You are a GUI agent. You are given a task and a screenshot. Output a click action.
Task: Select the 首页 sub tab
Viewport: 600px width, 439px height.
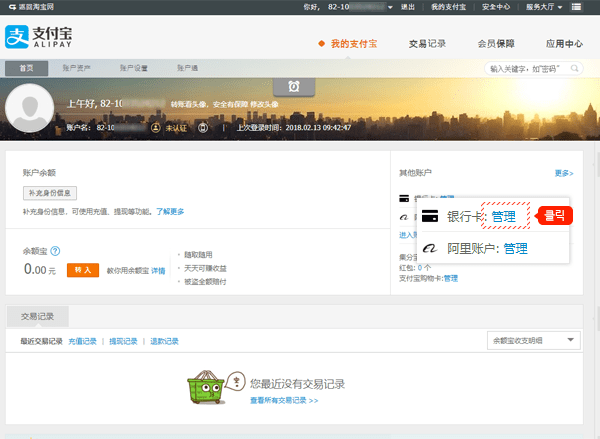(26, 68)
